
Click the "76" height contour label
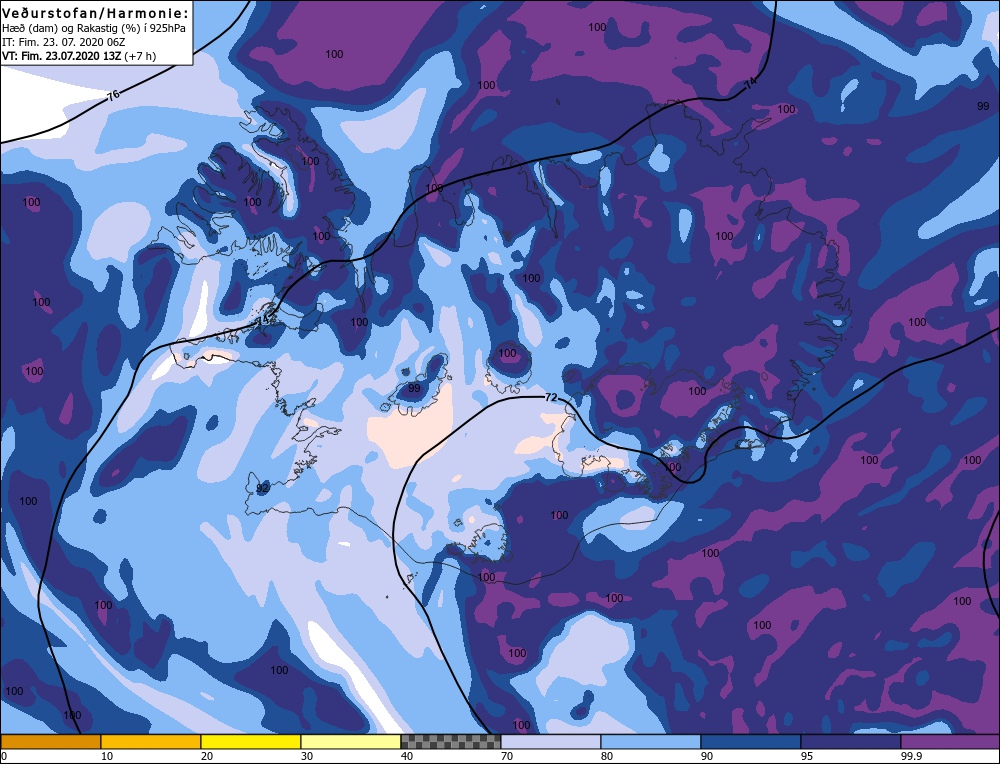pyautogui.click(x=113, y=96)
